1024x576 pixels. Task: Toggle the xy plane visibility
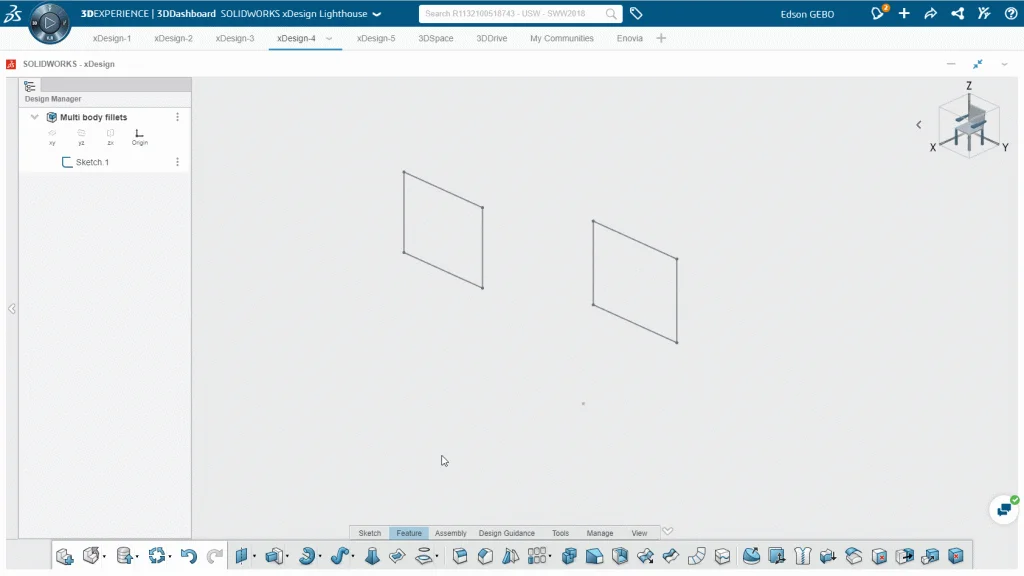coord(52,134)
